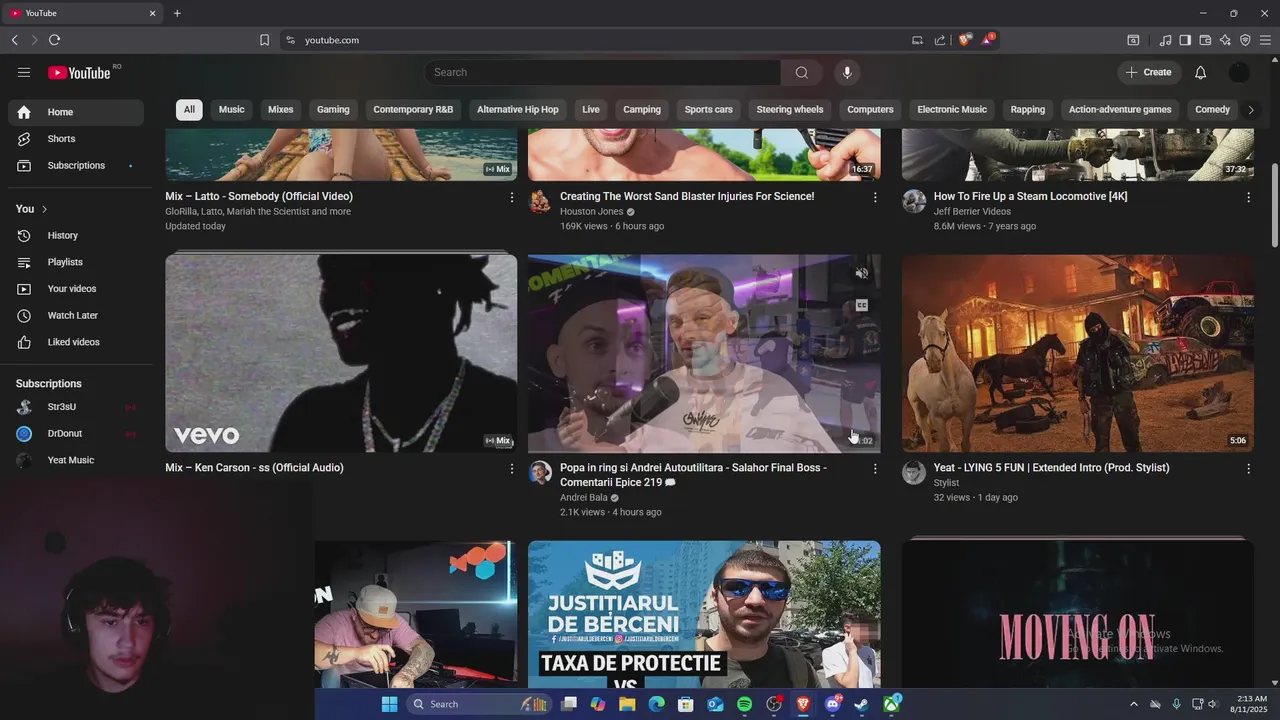Open Discord from the taskbar
This screenshot has width=1280, height=720.
pyautogui.click(x=832, y=704)
